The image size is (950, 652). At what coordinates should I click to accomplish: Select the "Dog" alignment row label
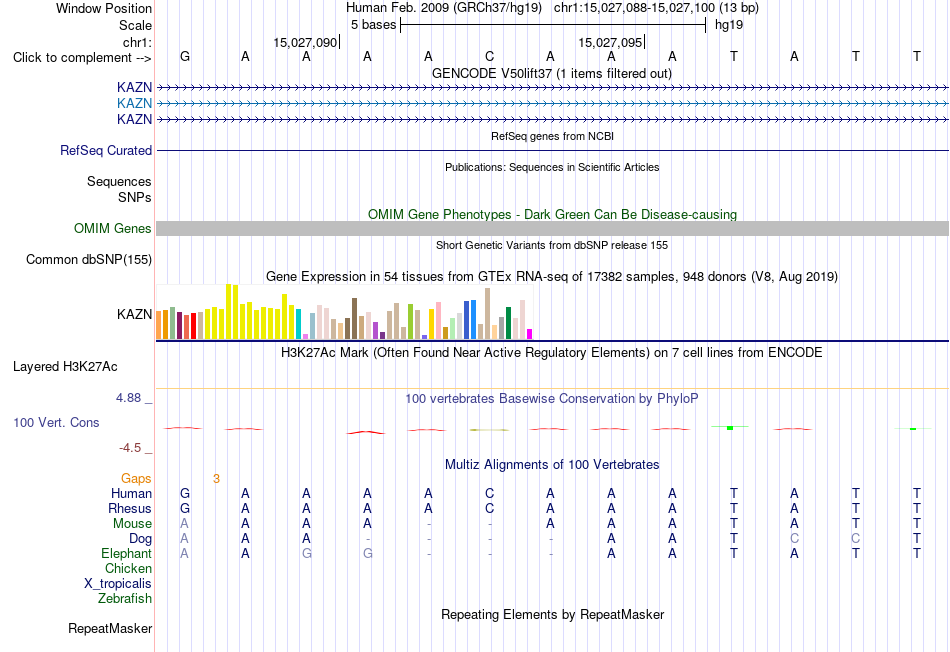tap(140, 539)
